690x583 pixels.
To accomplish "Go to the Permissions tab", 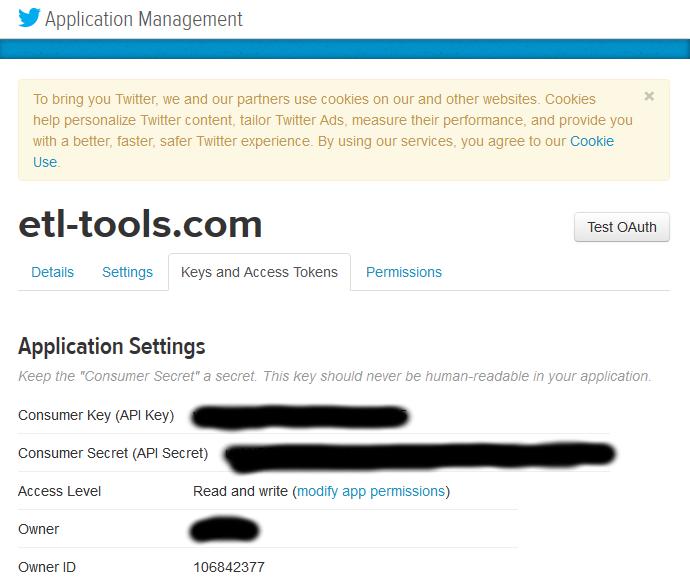I will [404, 272].
